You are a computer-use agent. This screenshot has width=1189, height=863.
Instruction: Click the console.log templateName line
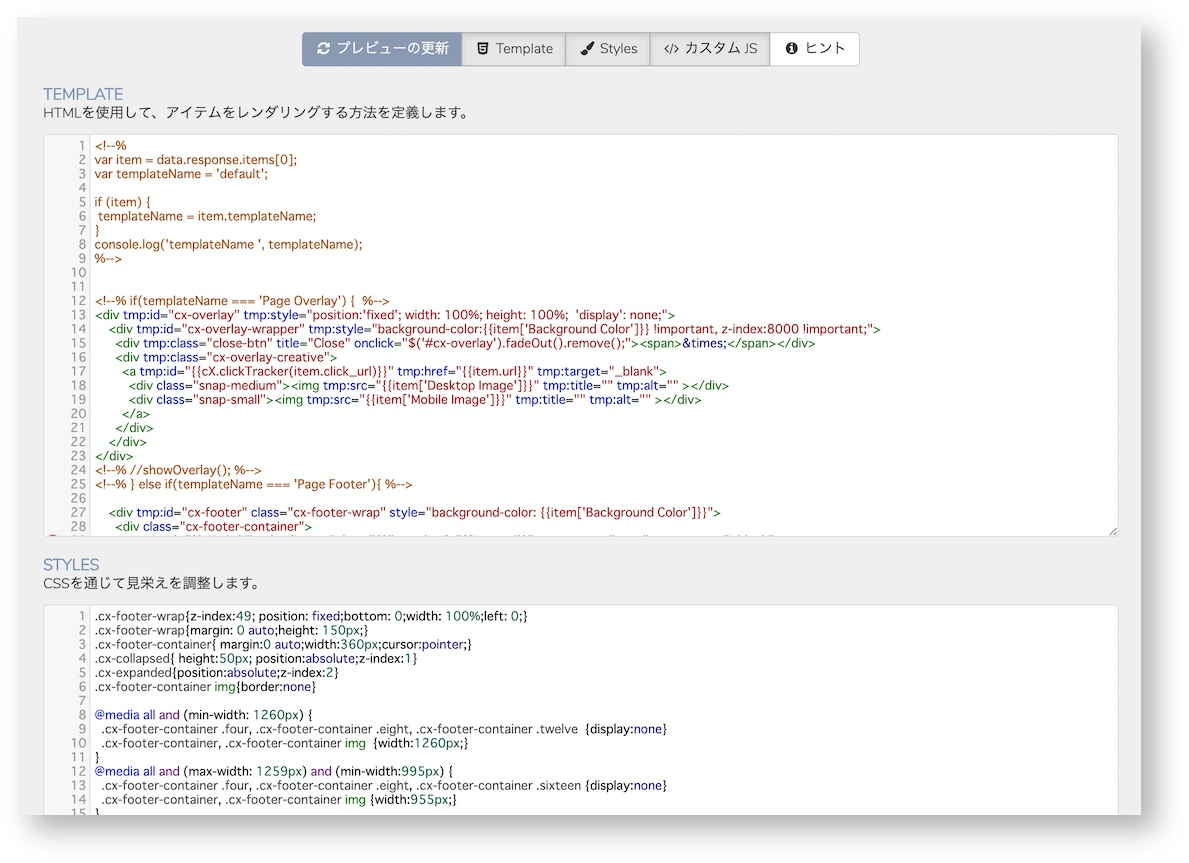pyautogui.click(x=228, y=244)
